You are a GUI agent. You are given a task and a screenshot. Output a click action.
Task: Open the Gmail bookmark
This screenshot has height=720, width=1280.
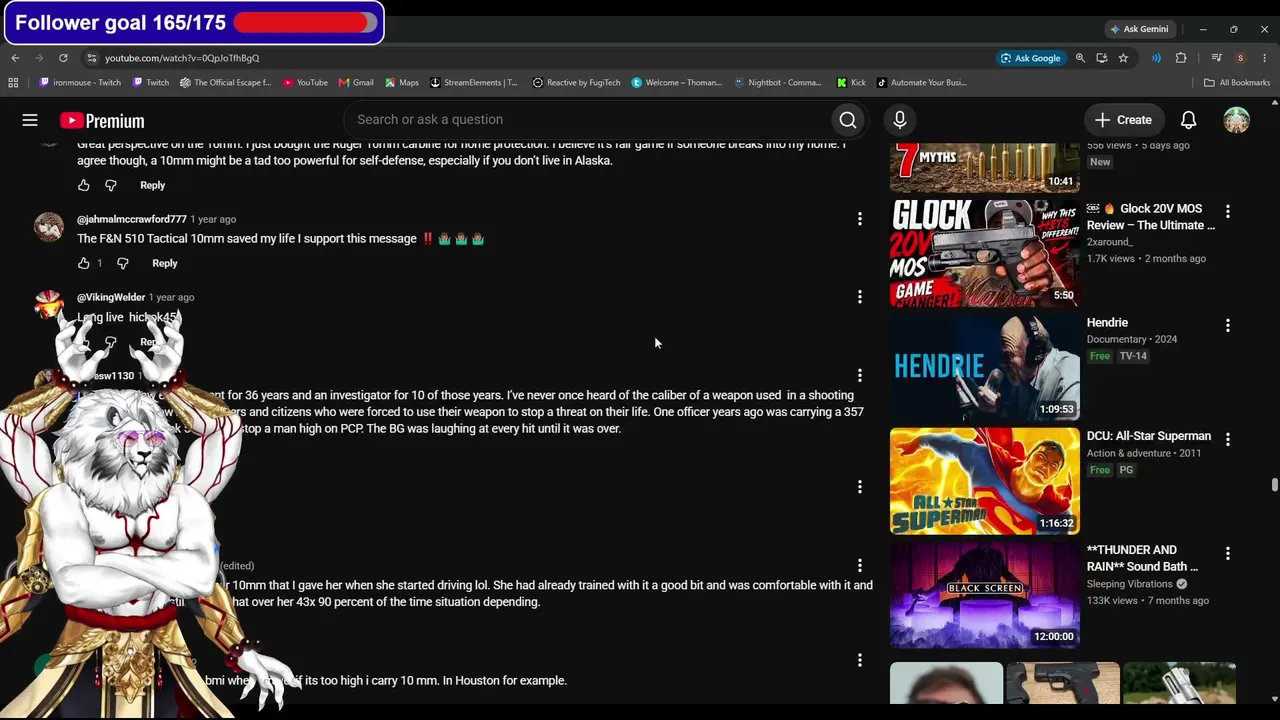(356, 83)
